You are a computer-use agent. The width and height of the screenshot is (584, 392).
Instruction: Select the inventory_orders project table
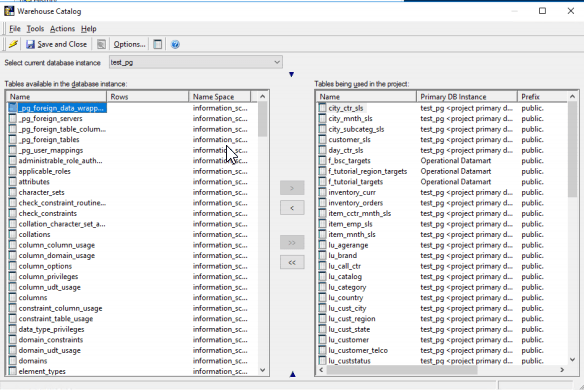click(355, 203)
